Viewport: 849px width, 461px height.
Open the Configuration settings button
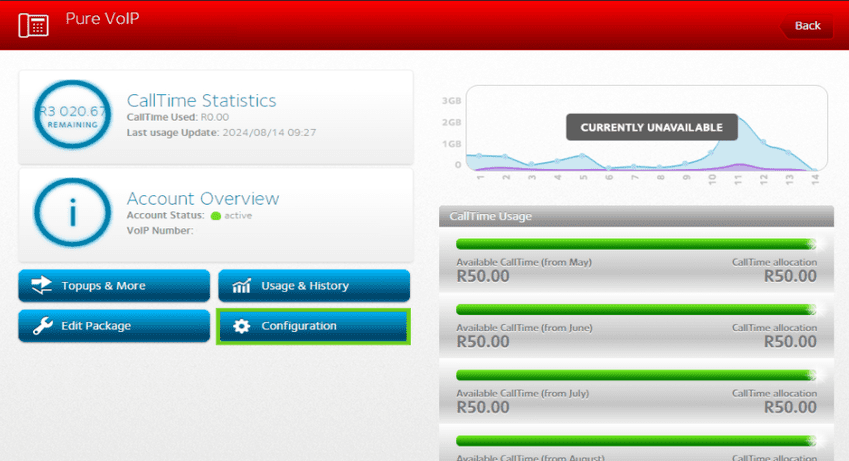coord(313,326)
